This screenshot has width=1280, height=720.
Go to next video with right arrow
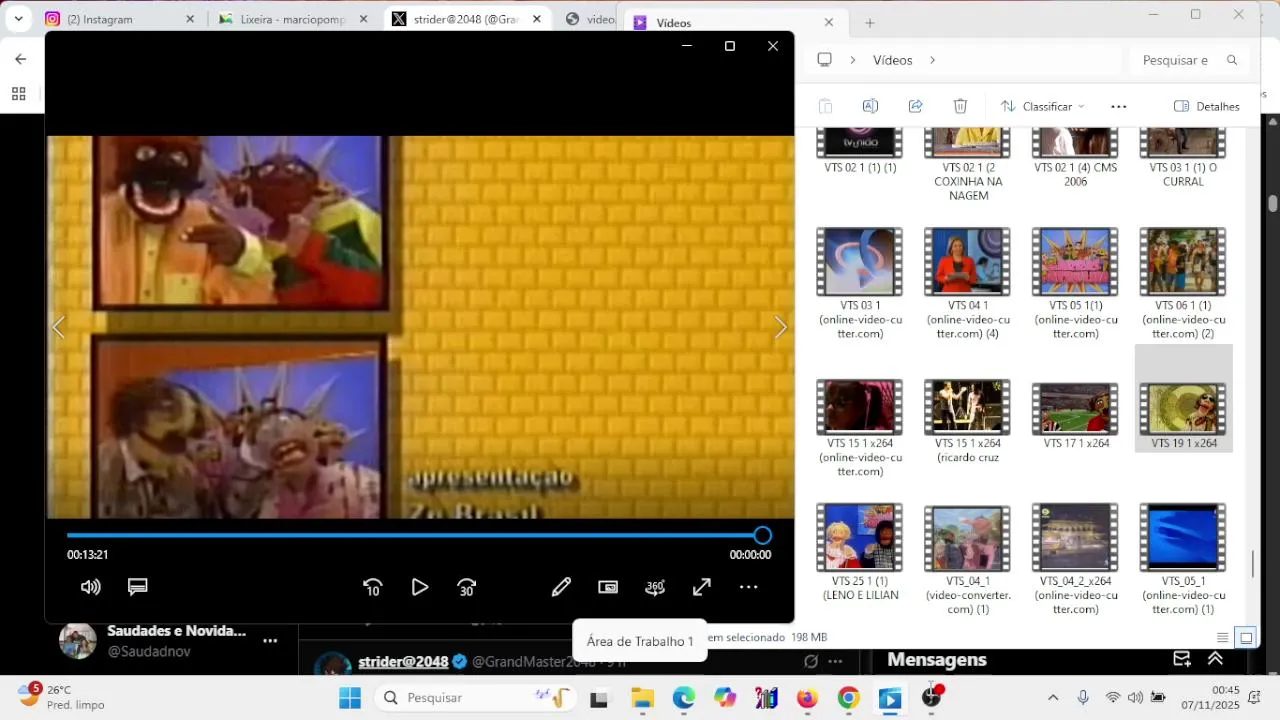pos(781,327)
